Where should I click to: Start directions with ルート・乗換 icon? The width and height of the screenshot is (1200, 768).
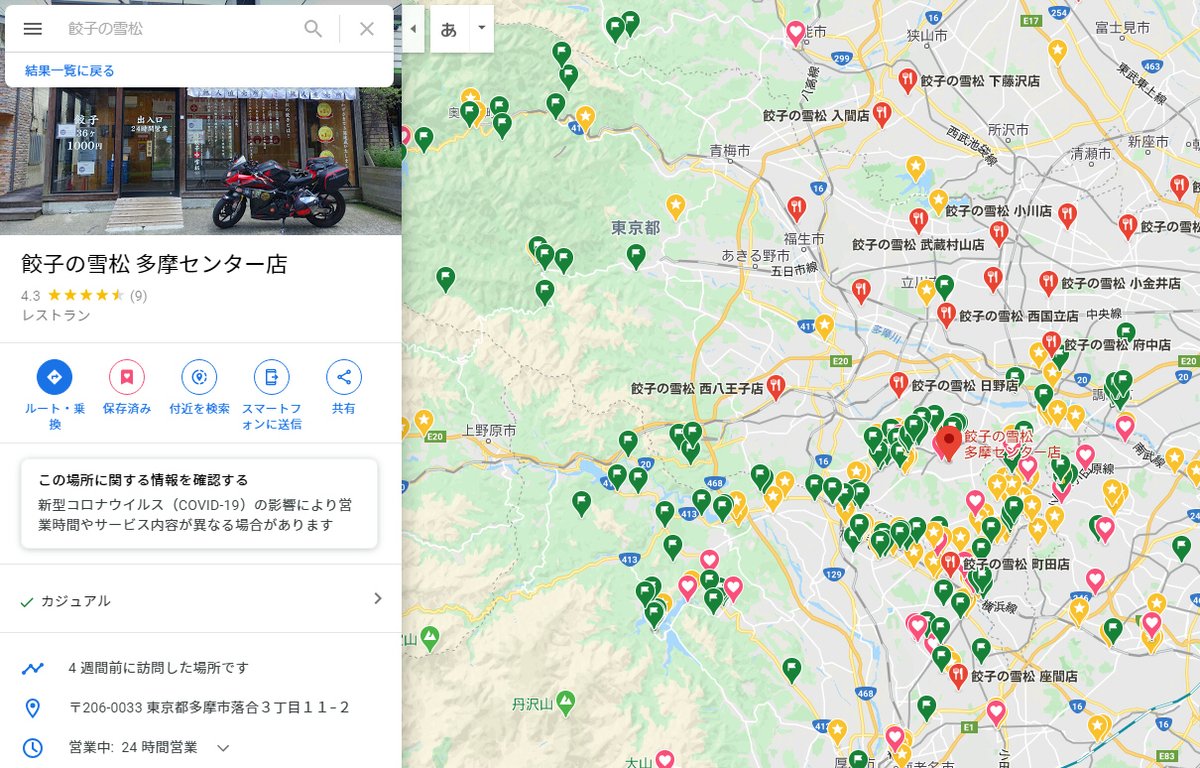point(54,377)
